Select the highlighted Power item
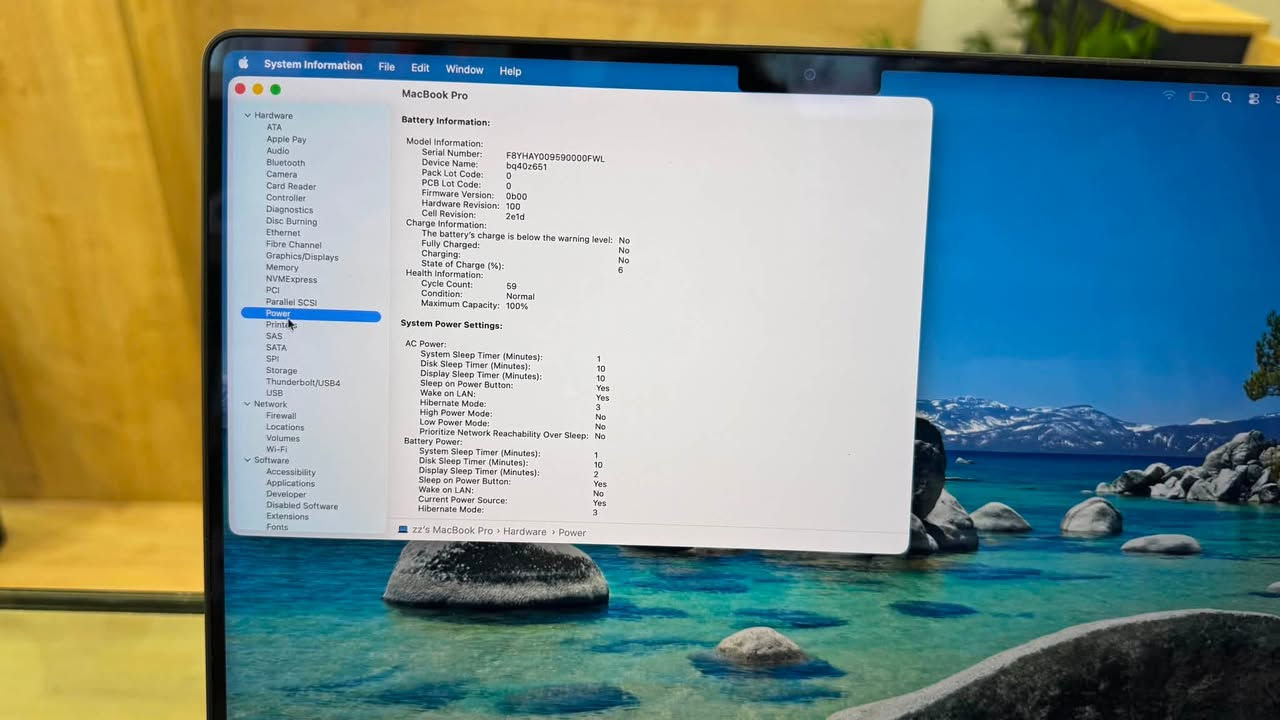Screen dimensions: 1280x720 [x=311, y=314]
